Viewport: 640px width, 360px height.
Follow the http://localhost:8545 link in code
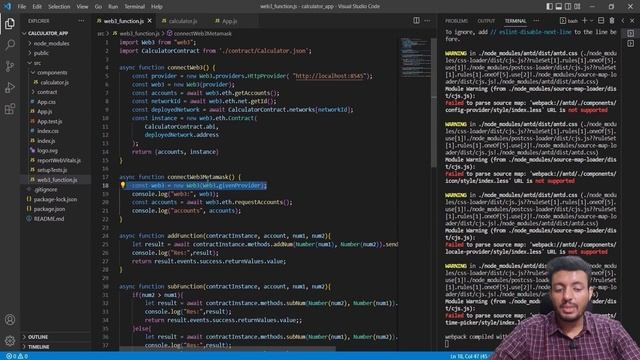[x=329, y=76]
